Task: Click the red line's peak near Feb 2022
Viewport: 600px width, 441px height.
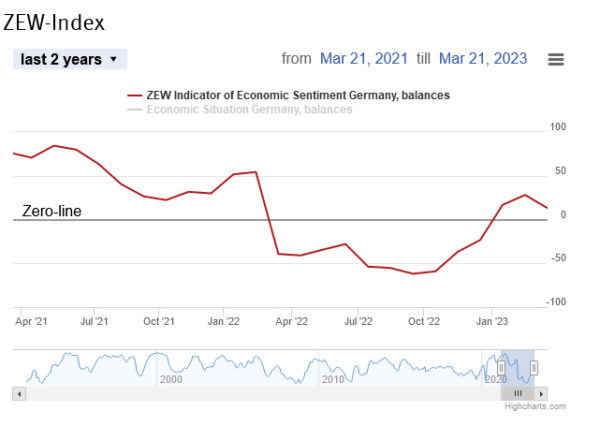Action: pos(257,172)
